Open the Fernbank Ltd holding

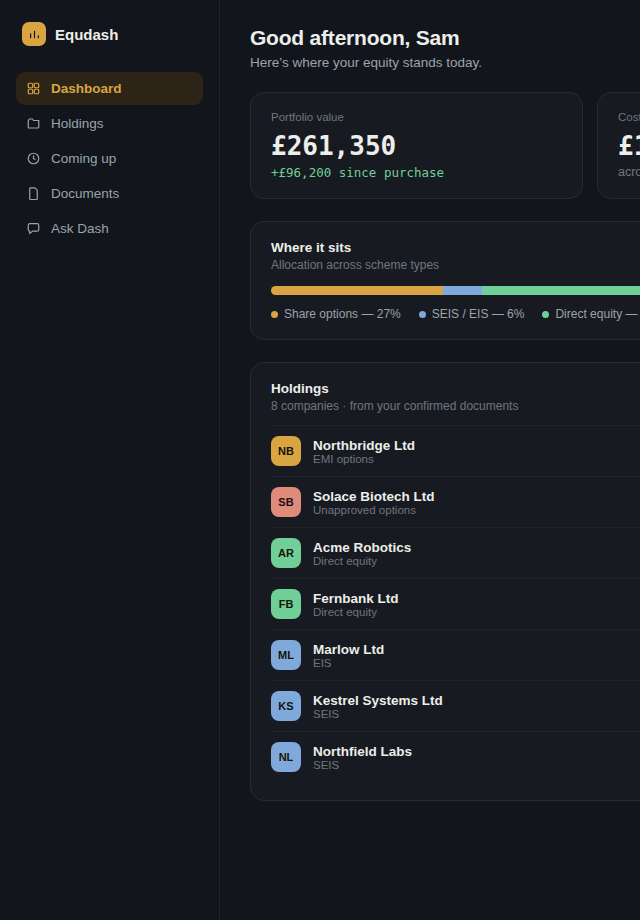click(x=455, y=604)
